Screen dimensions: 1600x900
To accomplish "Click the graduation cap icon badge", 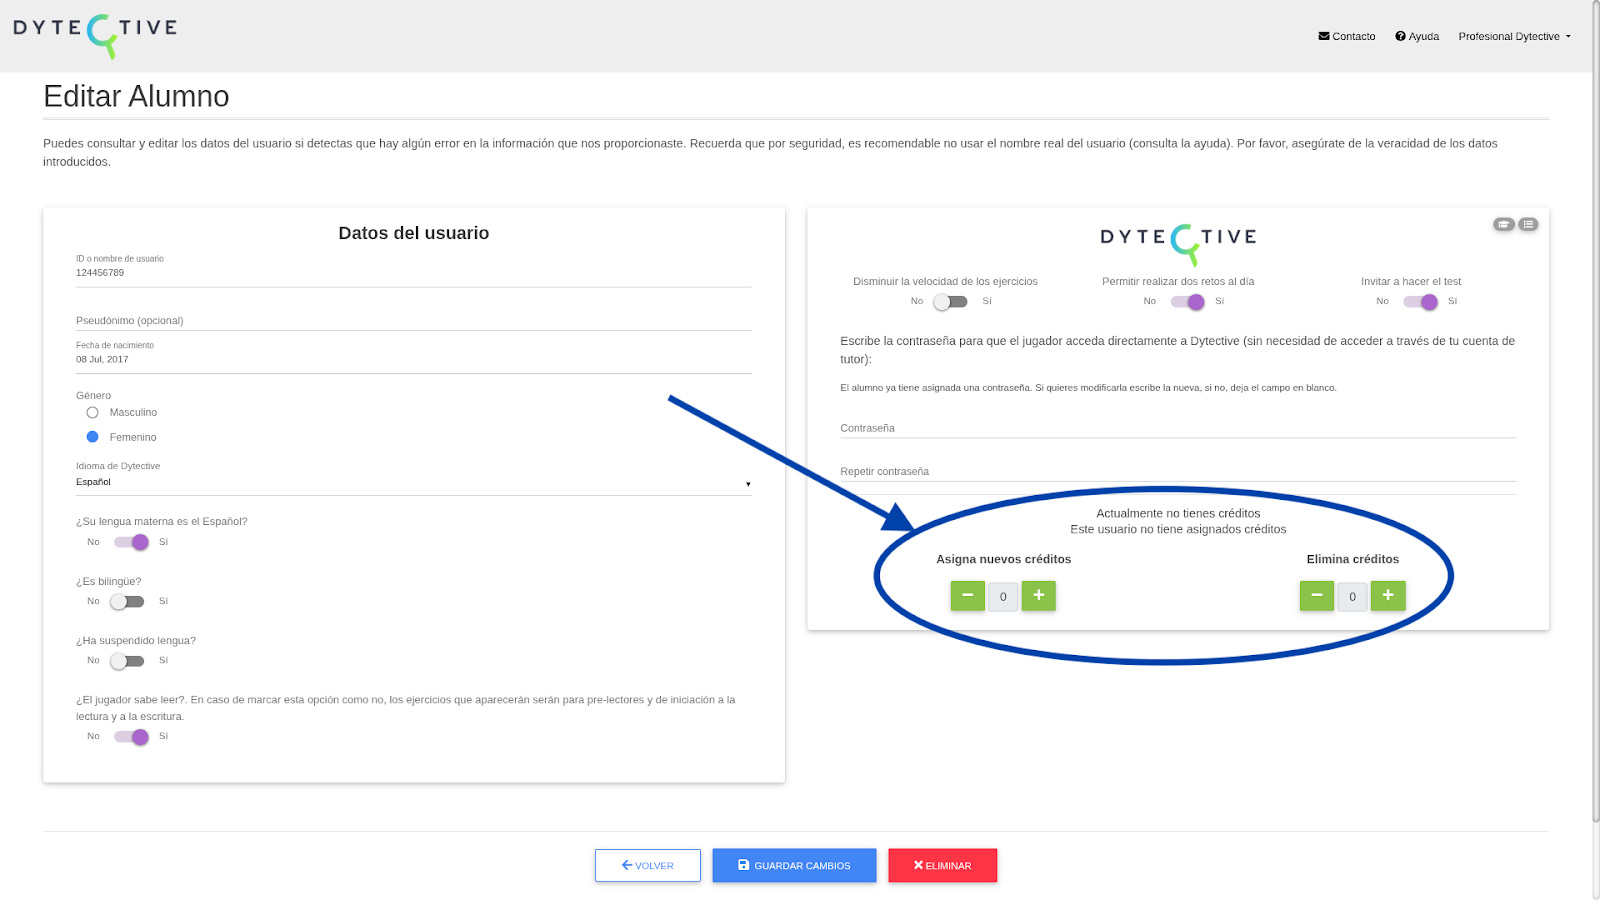I will pos(1504,224).
